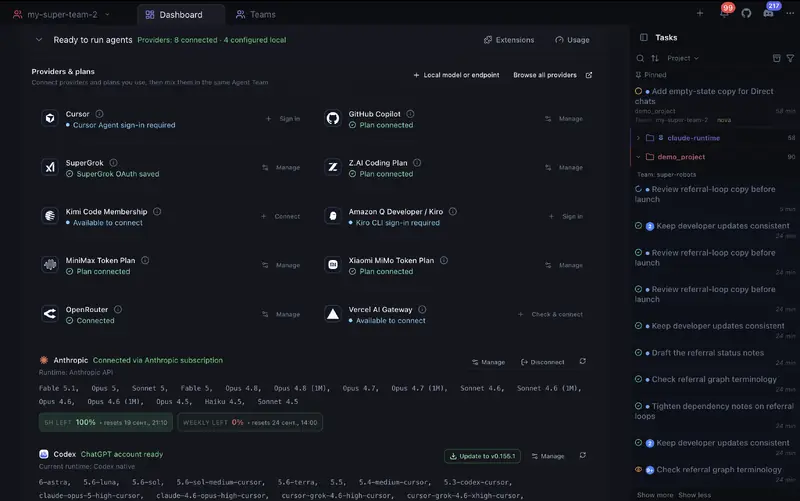This screenshot has width=800, height=501.
Task: Collapse the demo_project folder
Action: [638, 157]
